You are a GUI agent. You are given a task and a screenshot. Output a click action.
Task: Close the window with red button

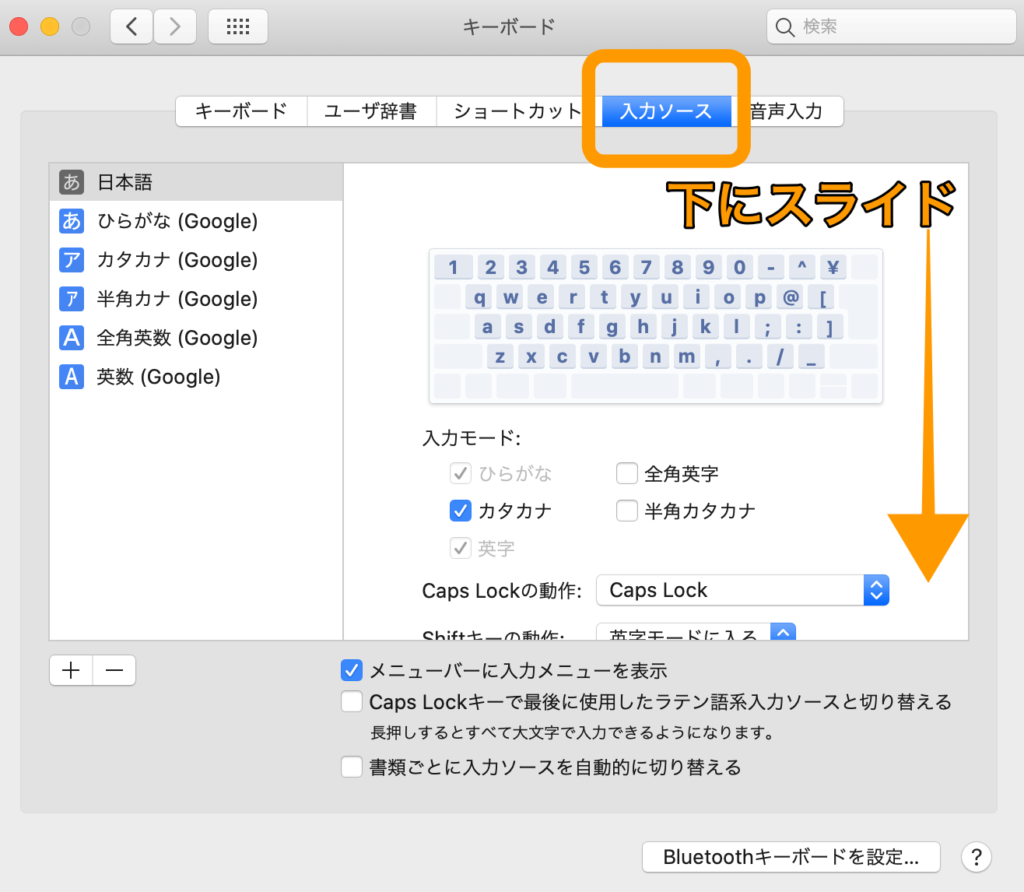pyautogui.click(x=18, y=27)
